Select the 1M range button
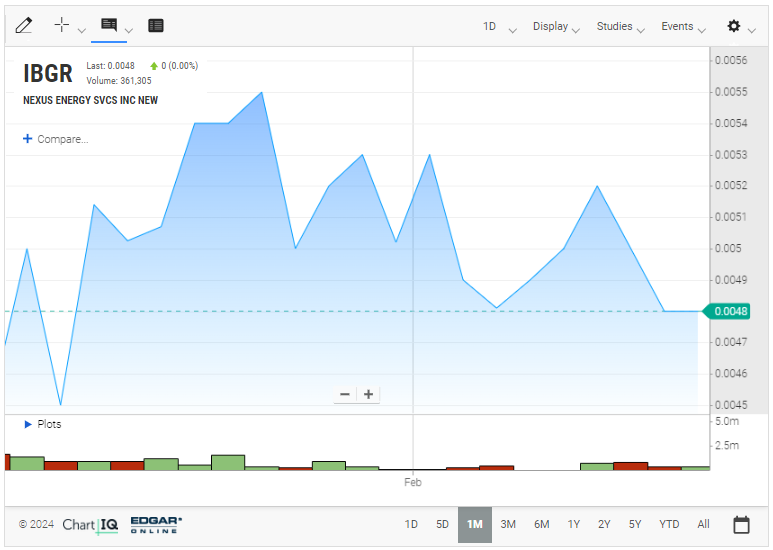Viewport: 773px width, 550px height. click(475, 524)
